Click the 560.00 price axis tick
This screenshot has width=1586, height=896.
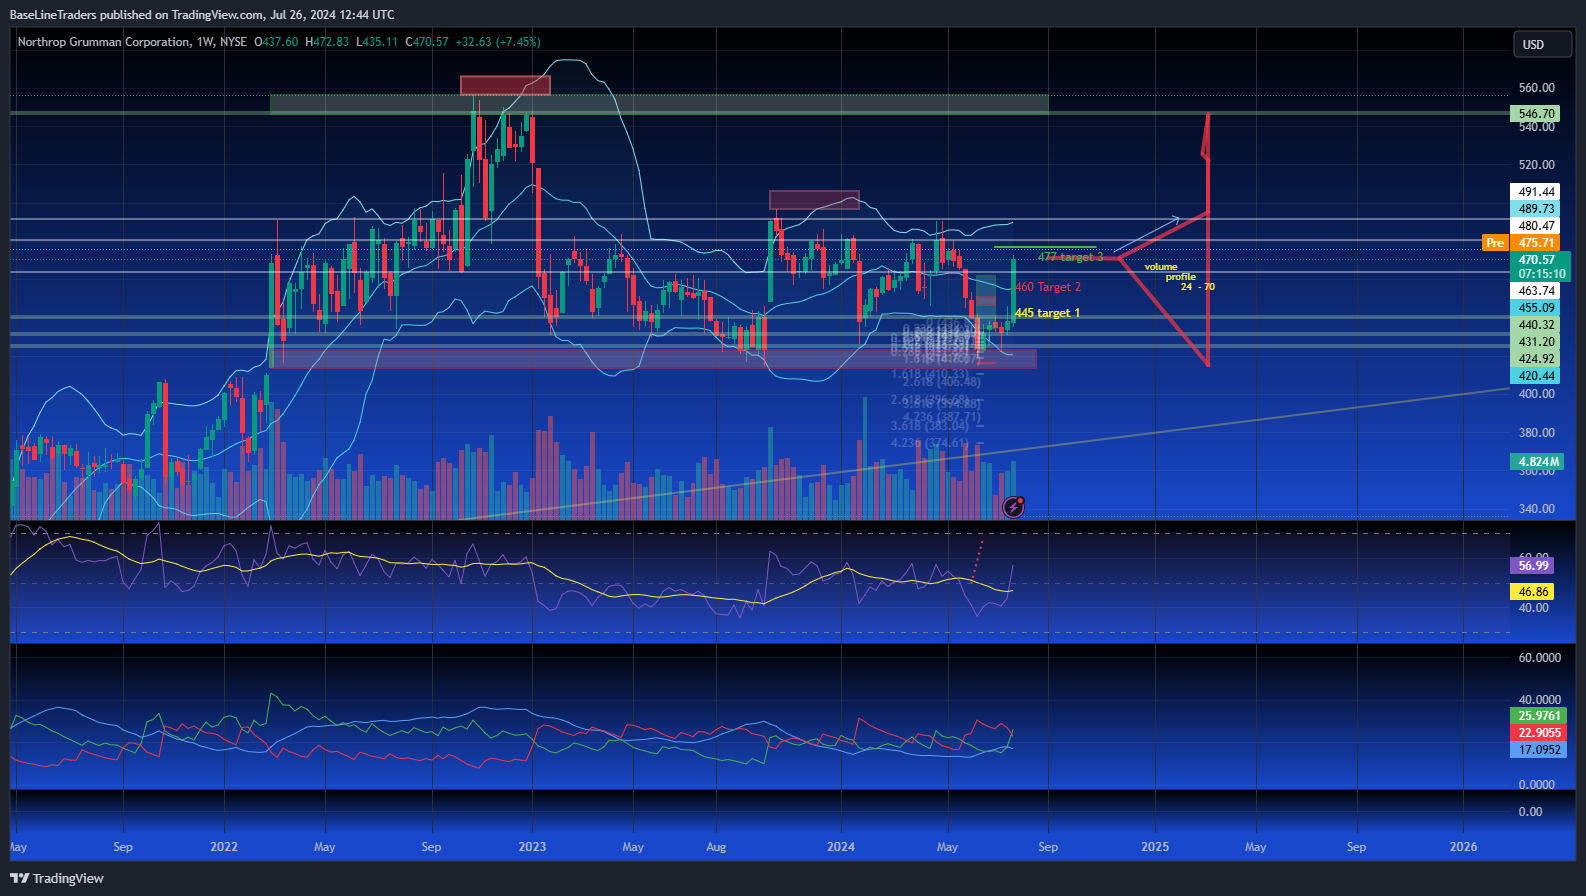click(1536, 88)
